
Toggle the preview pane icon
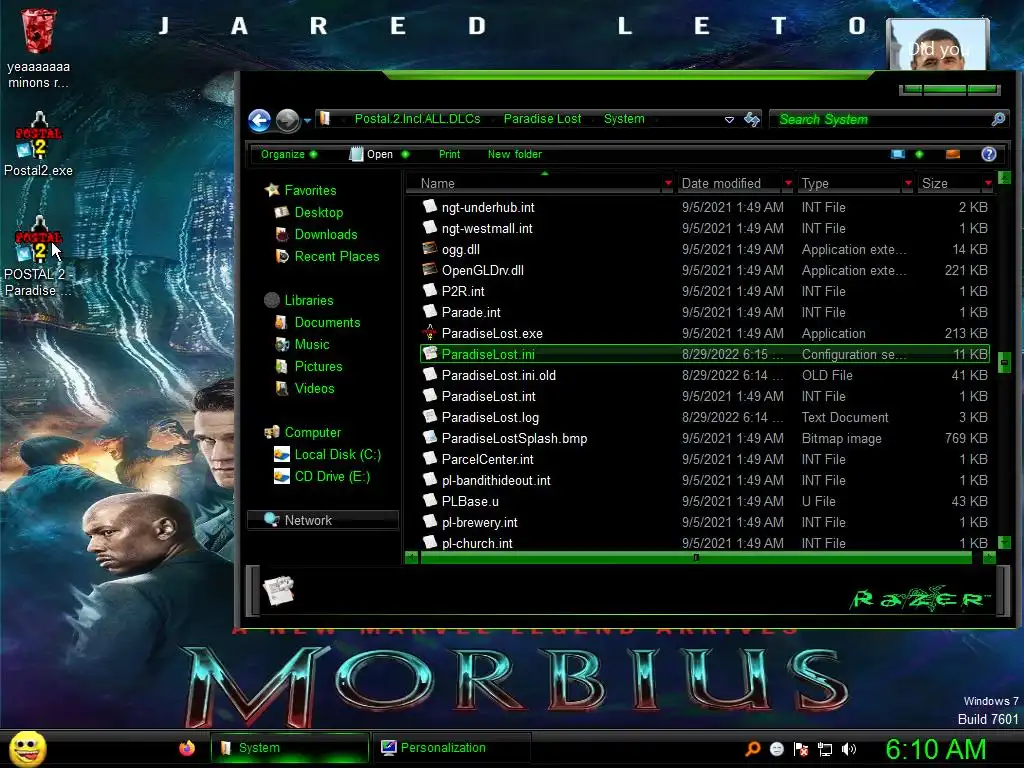[953, 154]
